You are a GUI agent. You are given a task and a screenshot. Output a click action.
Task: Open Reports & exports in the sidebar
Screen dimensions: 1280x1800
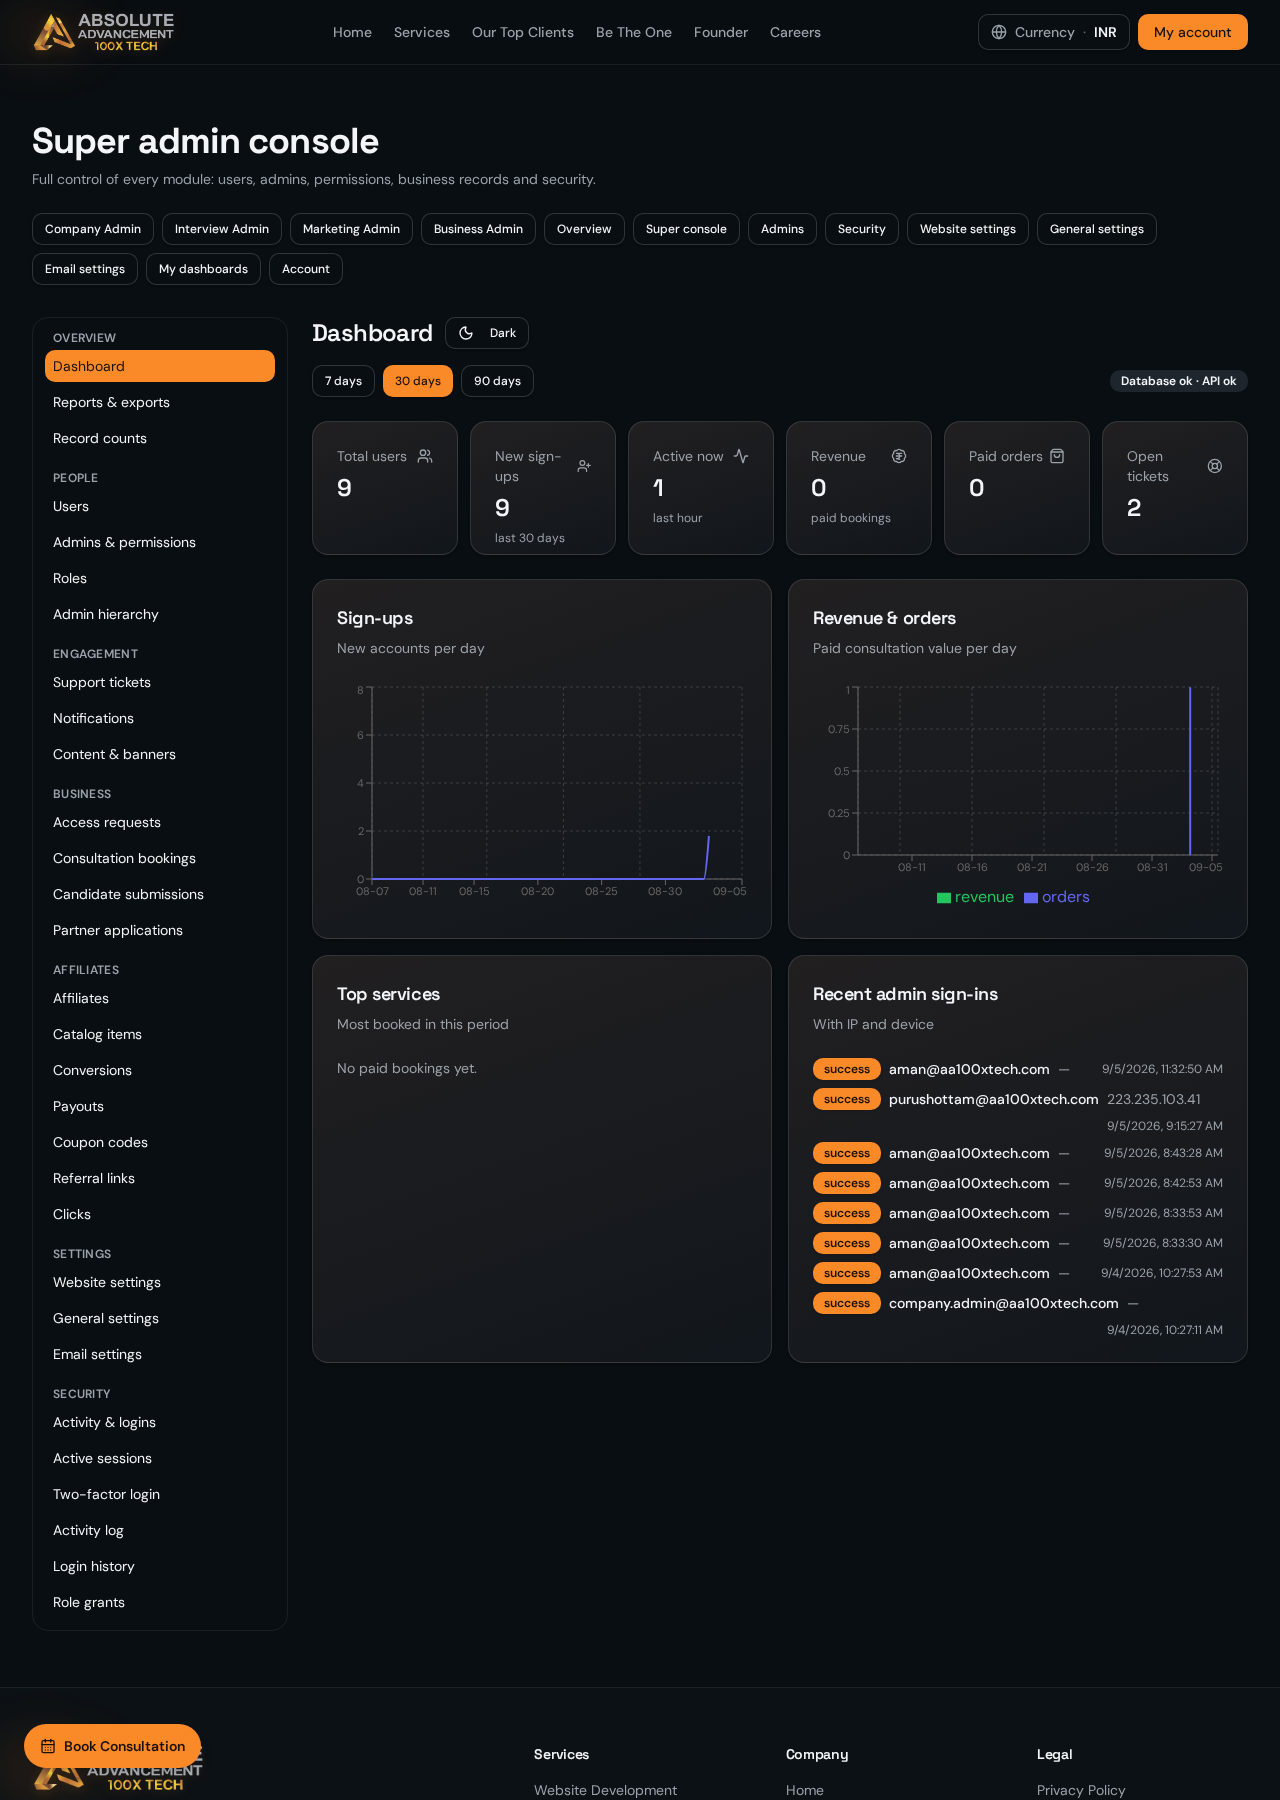click(x=160, y=402)
